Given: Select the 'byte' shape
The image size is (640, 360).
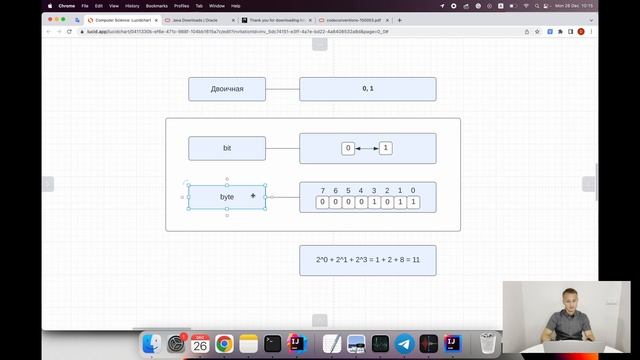Looking at the screenshot, I should (227, 197).
